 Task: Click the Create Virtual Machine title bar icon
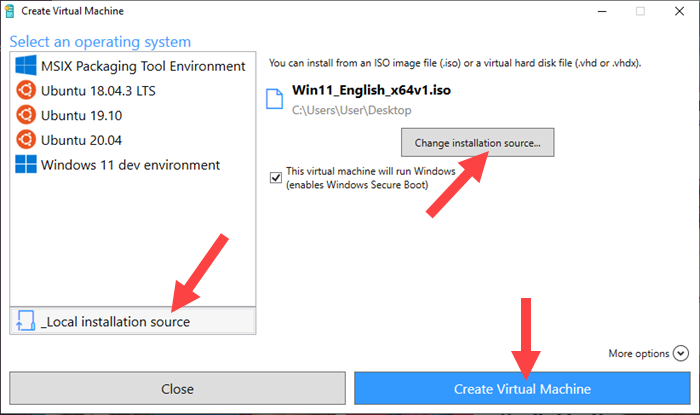[x=9, y=11]
